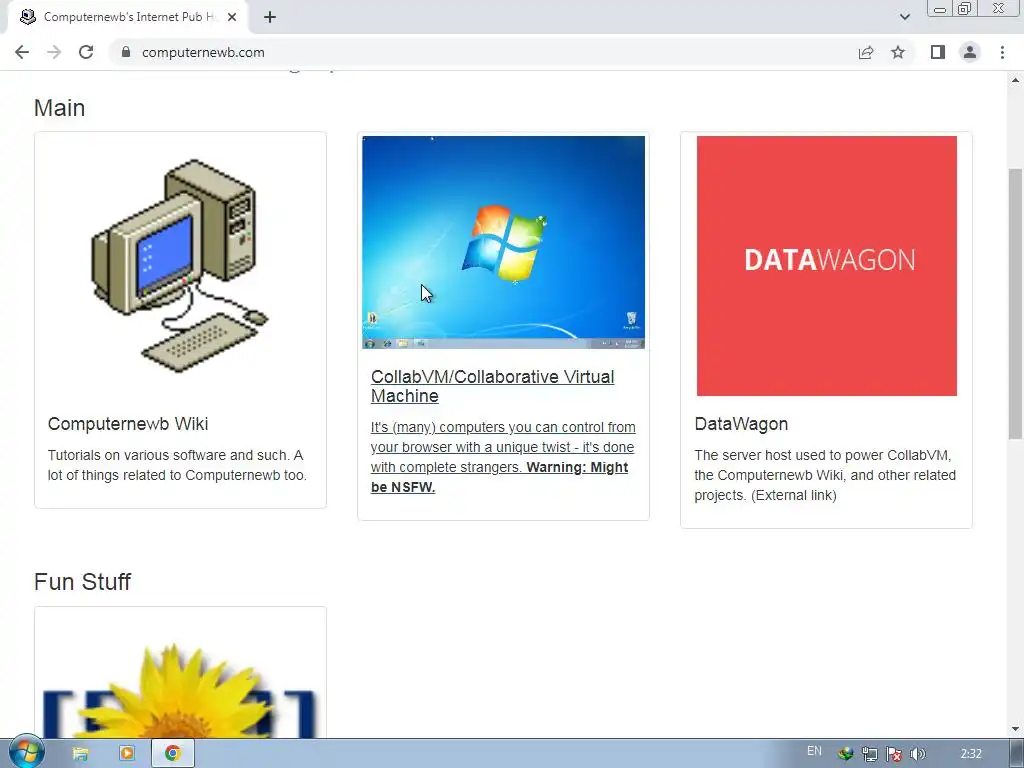
Task: Open the sunflower image under Fun Stuff
Action: click(180, 689)
